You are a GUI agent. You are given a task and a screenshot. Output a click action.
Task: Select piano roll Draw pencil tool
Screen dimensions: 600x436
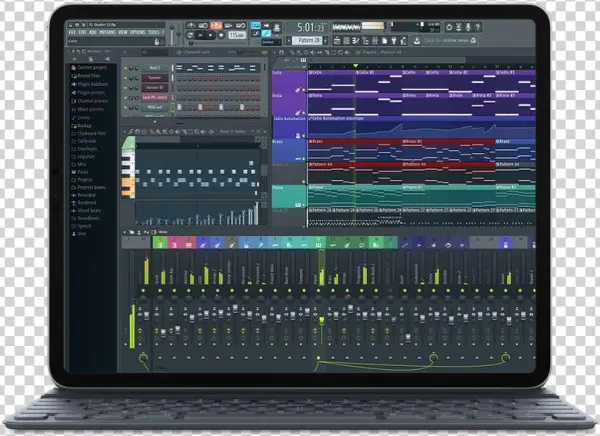(x=151, y=132)
